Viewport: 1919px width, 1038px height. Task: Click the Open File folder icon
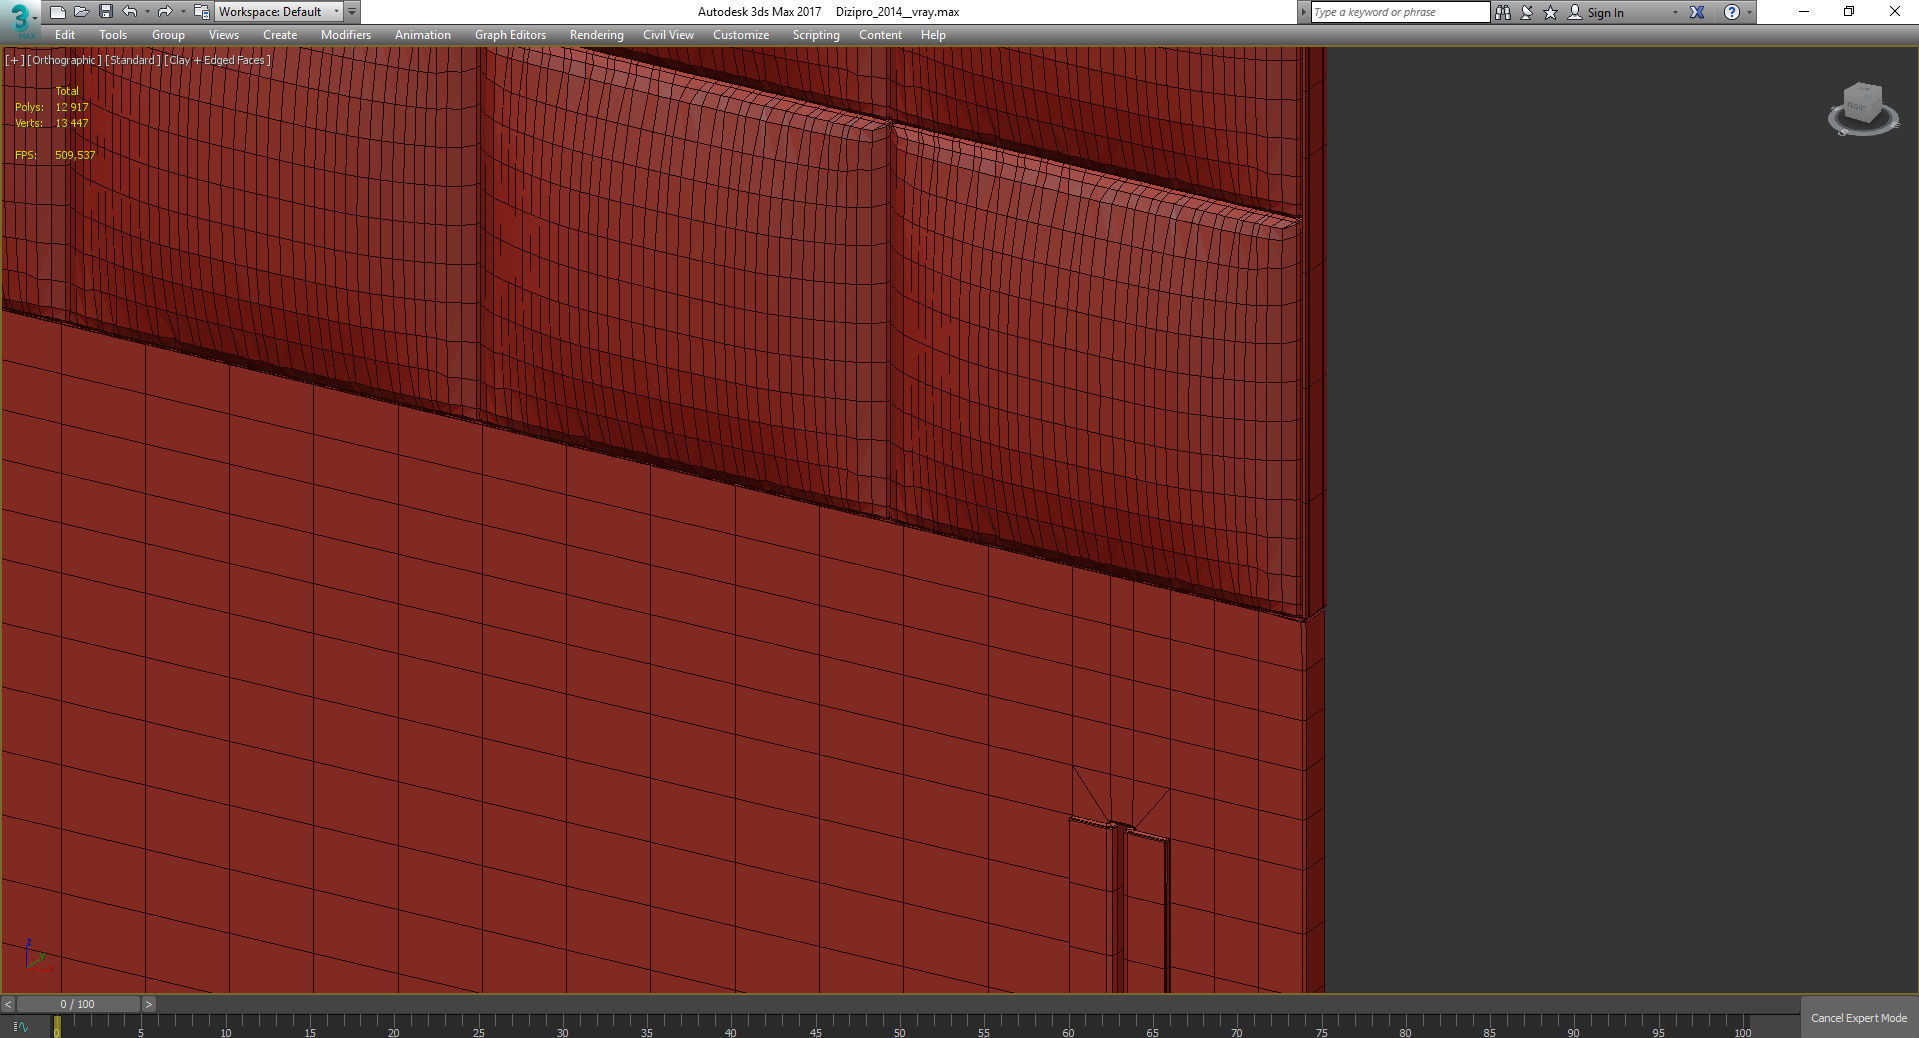coord(81,12)
